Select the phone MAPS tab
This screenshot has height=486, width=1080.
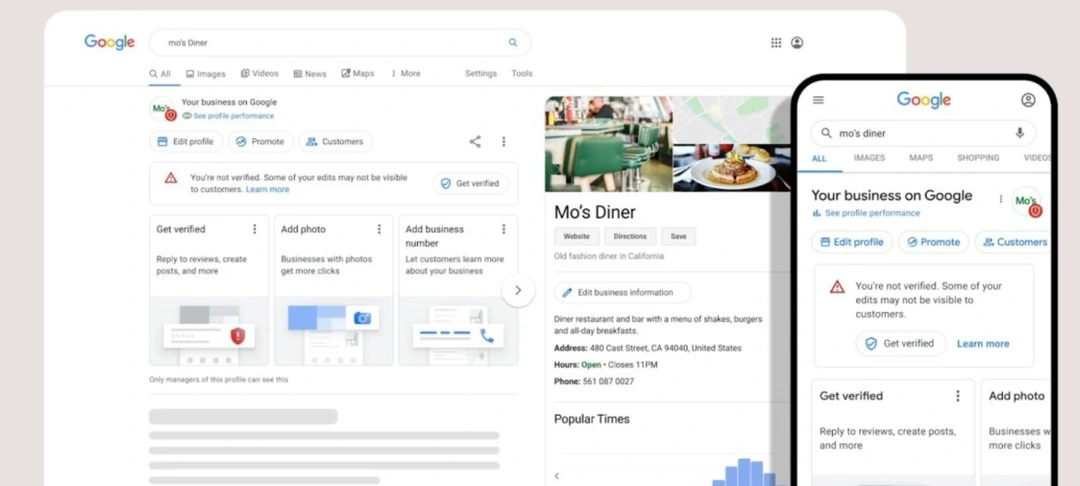click(921, 158)
